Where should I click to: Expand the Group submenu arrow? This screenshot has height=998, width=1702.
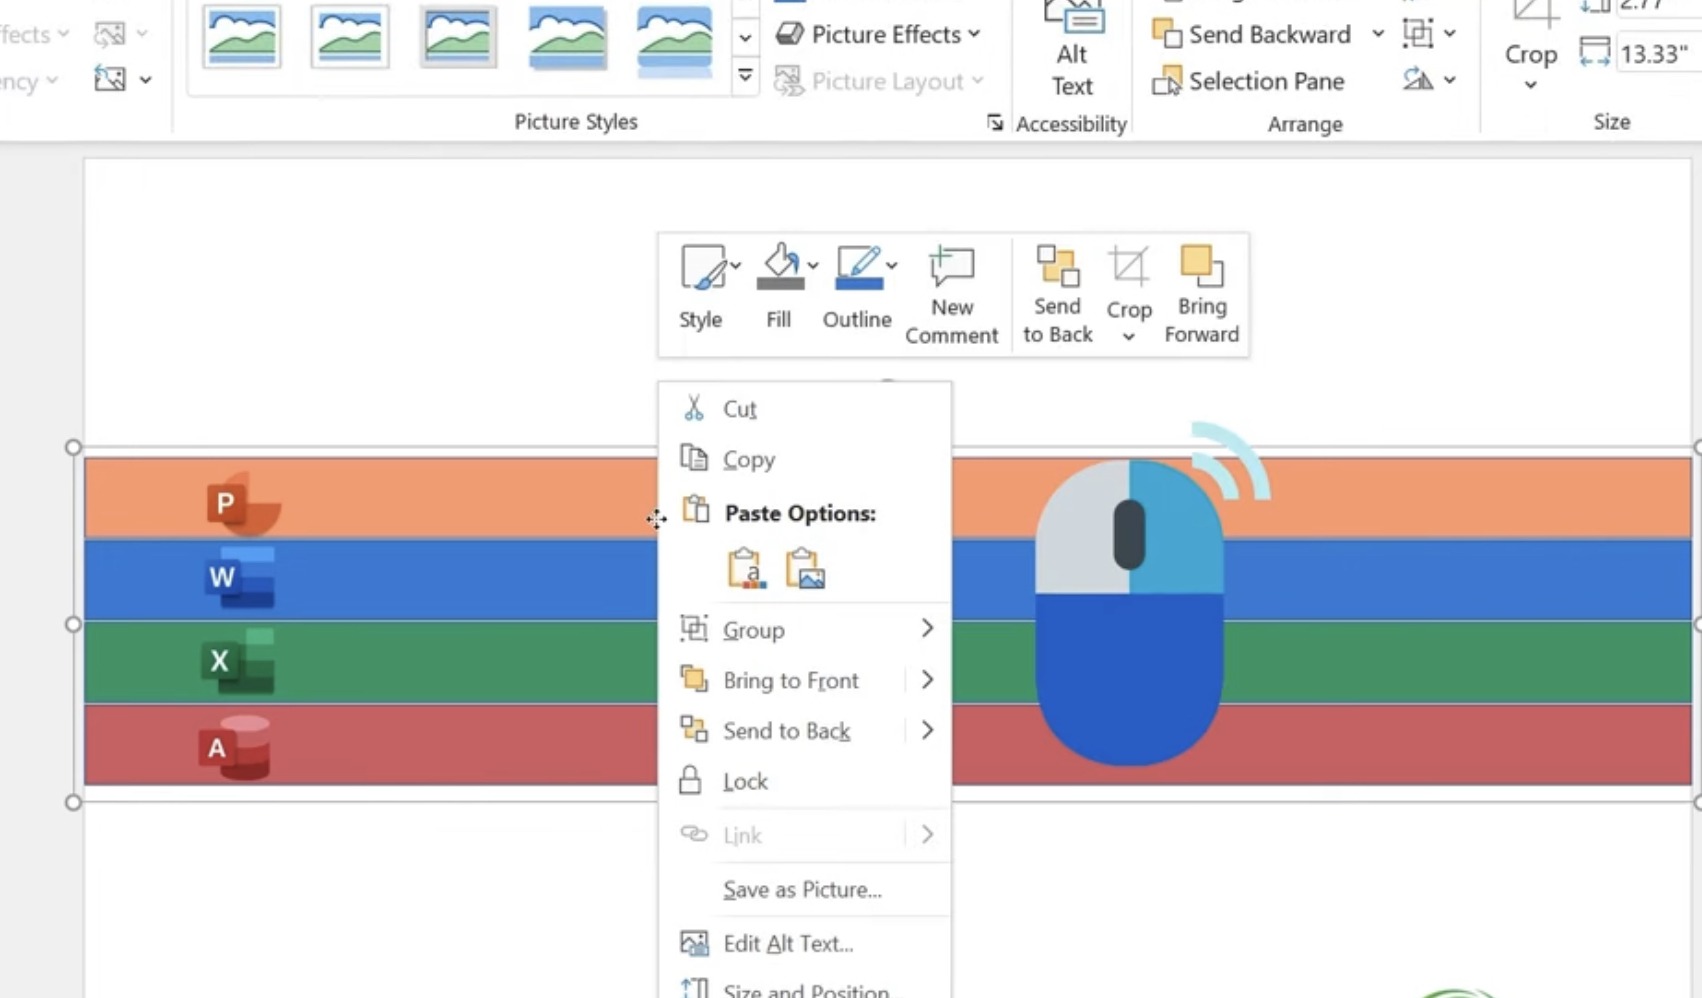pos(927,628)
